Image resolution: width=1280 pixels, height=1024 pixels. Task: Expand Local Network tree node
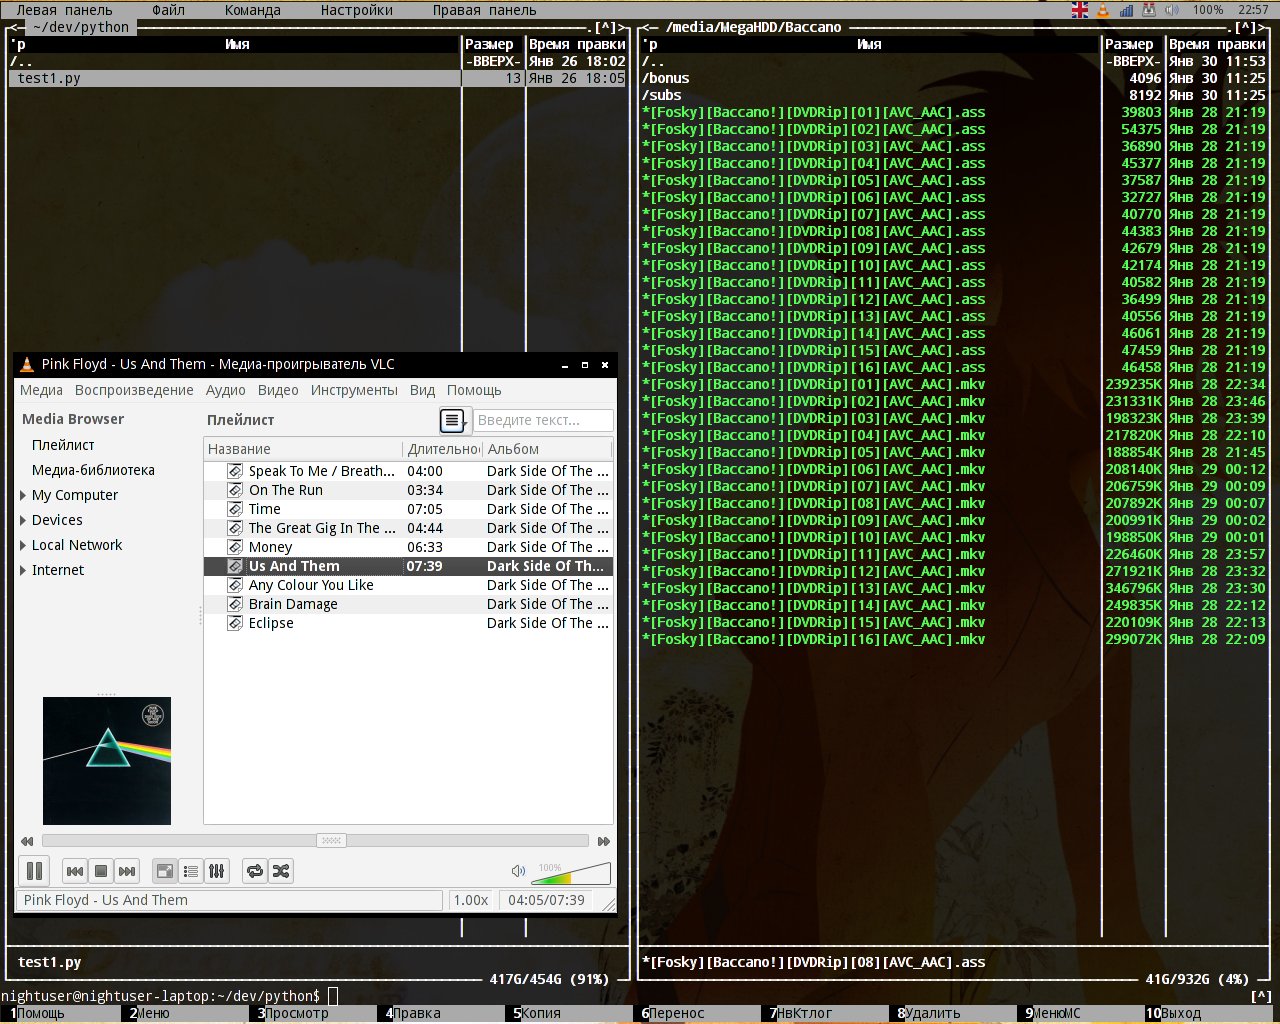(23, 545)
